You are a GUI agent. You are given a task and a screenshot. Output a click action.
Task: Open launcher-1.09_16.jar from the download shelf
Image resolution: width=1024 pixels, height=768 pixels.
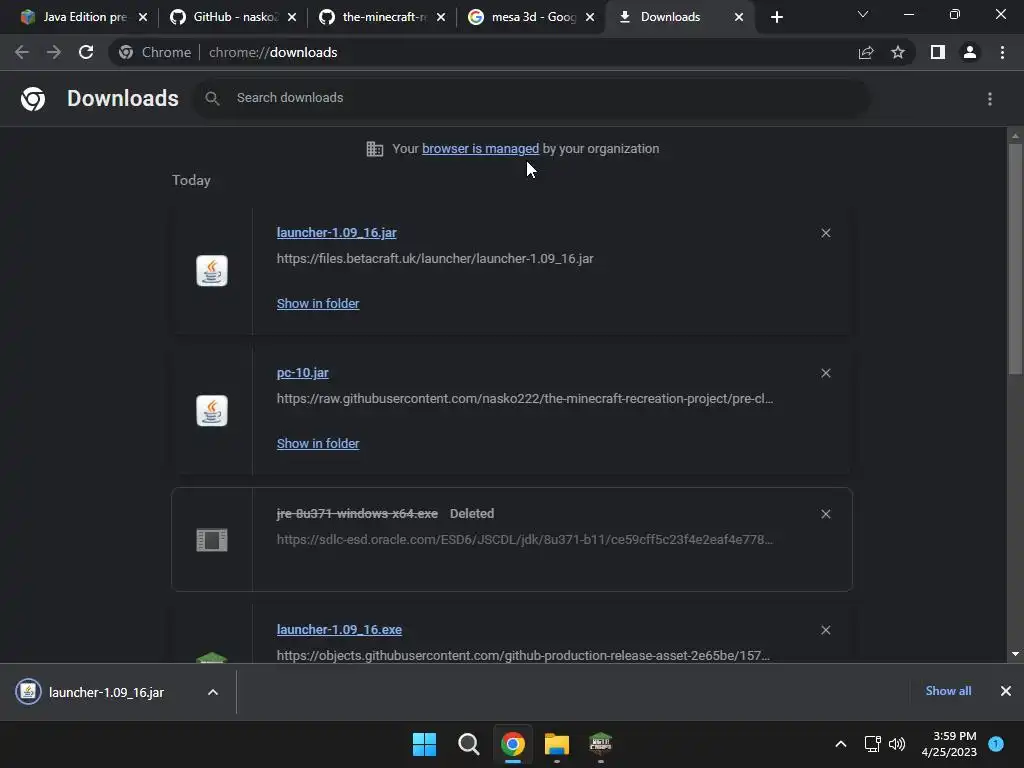pos(106,692)
